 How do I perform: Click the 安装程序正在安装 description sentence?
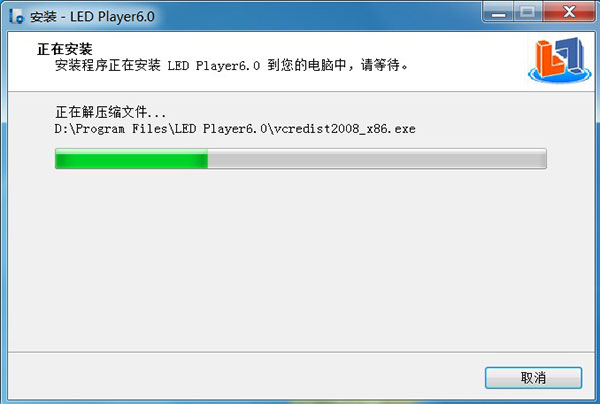click(232, 65)
